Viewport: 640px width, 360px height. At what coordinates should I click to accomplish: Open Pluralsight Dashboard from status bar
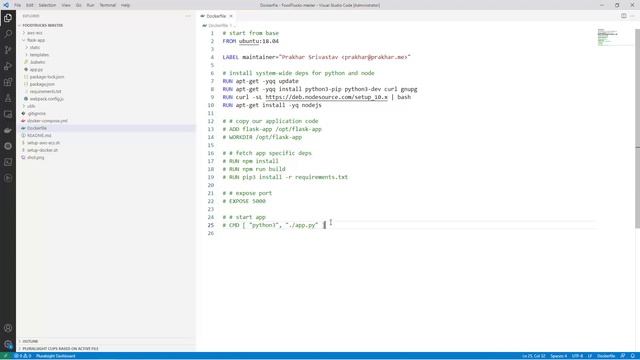point(56,356)
